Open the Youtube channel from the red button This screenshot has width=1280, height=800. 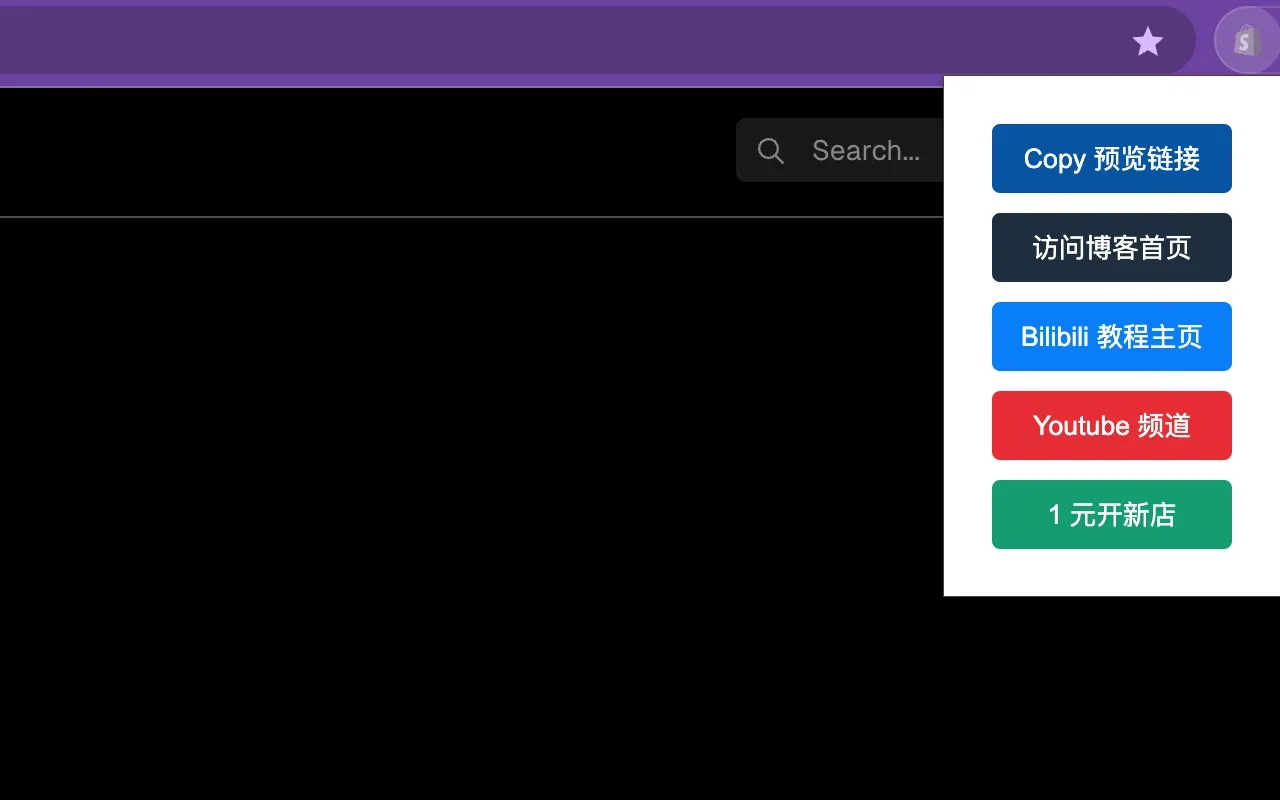[1111, 425]
